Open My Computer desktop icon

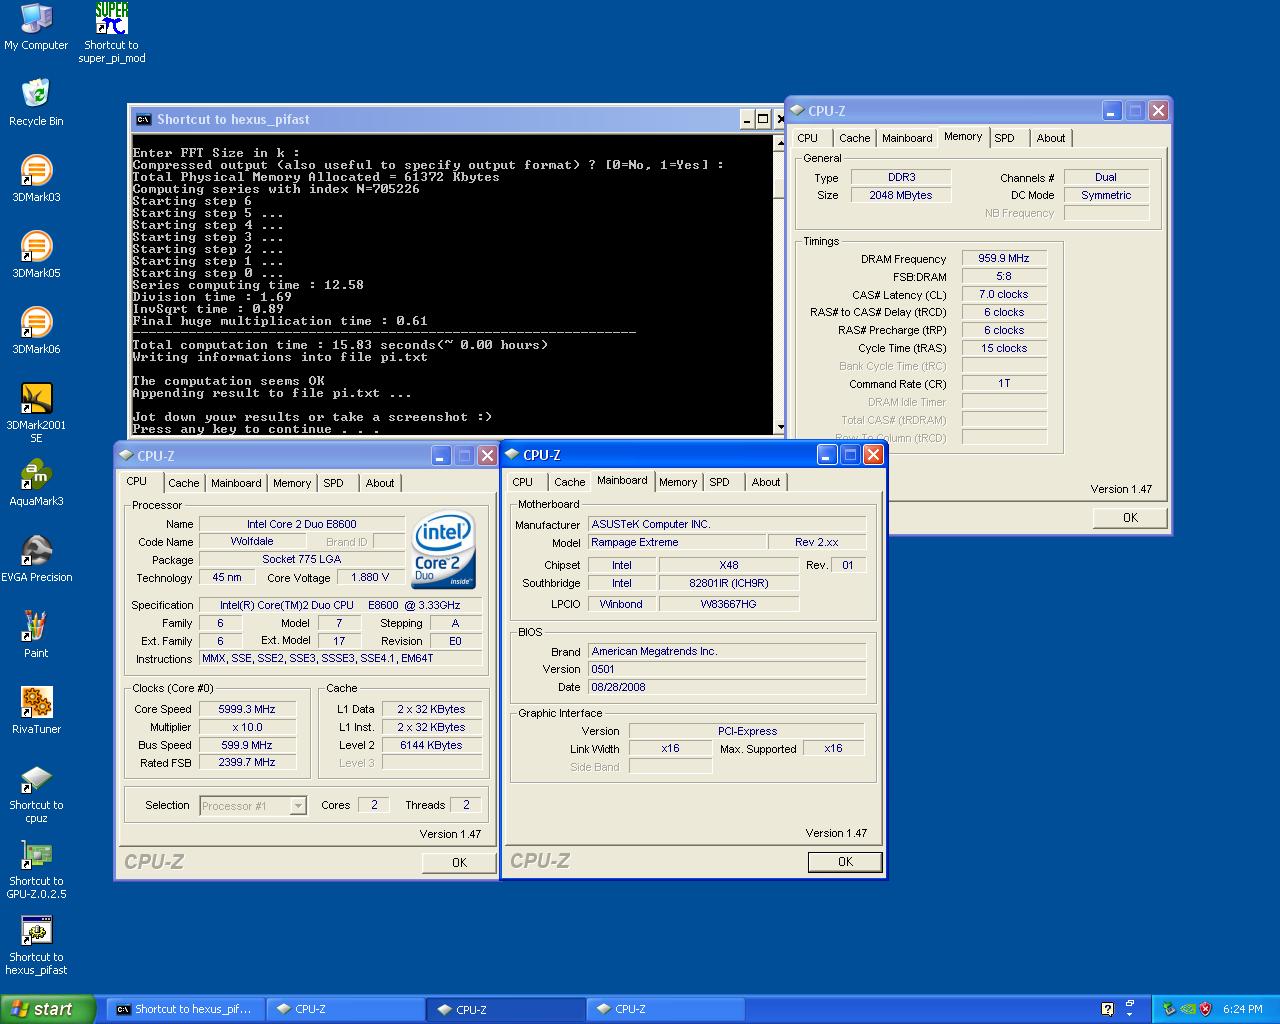pos(36,27)
